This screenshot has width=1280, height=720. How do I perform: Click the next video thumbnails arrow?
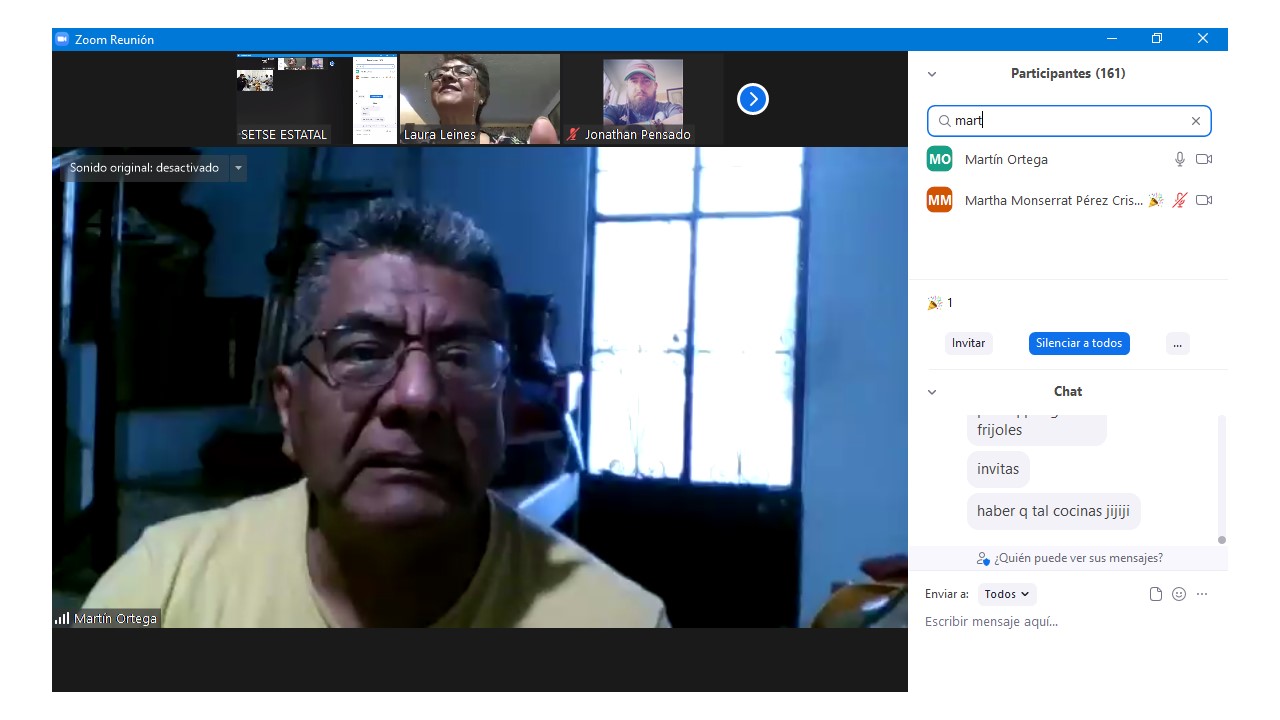click(x=752, y=99)
